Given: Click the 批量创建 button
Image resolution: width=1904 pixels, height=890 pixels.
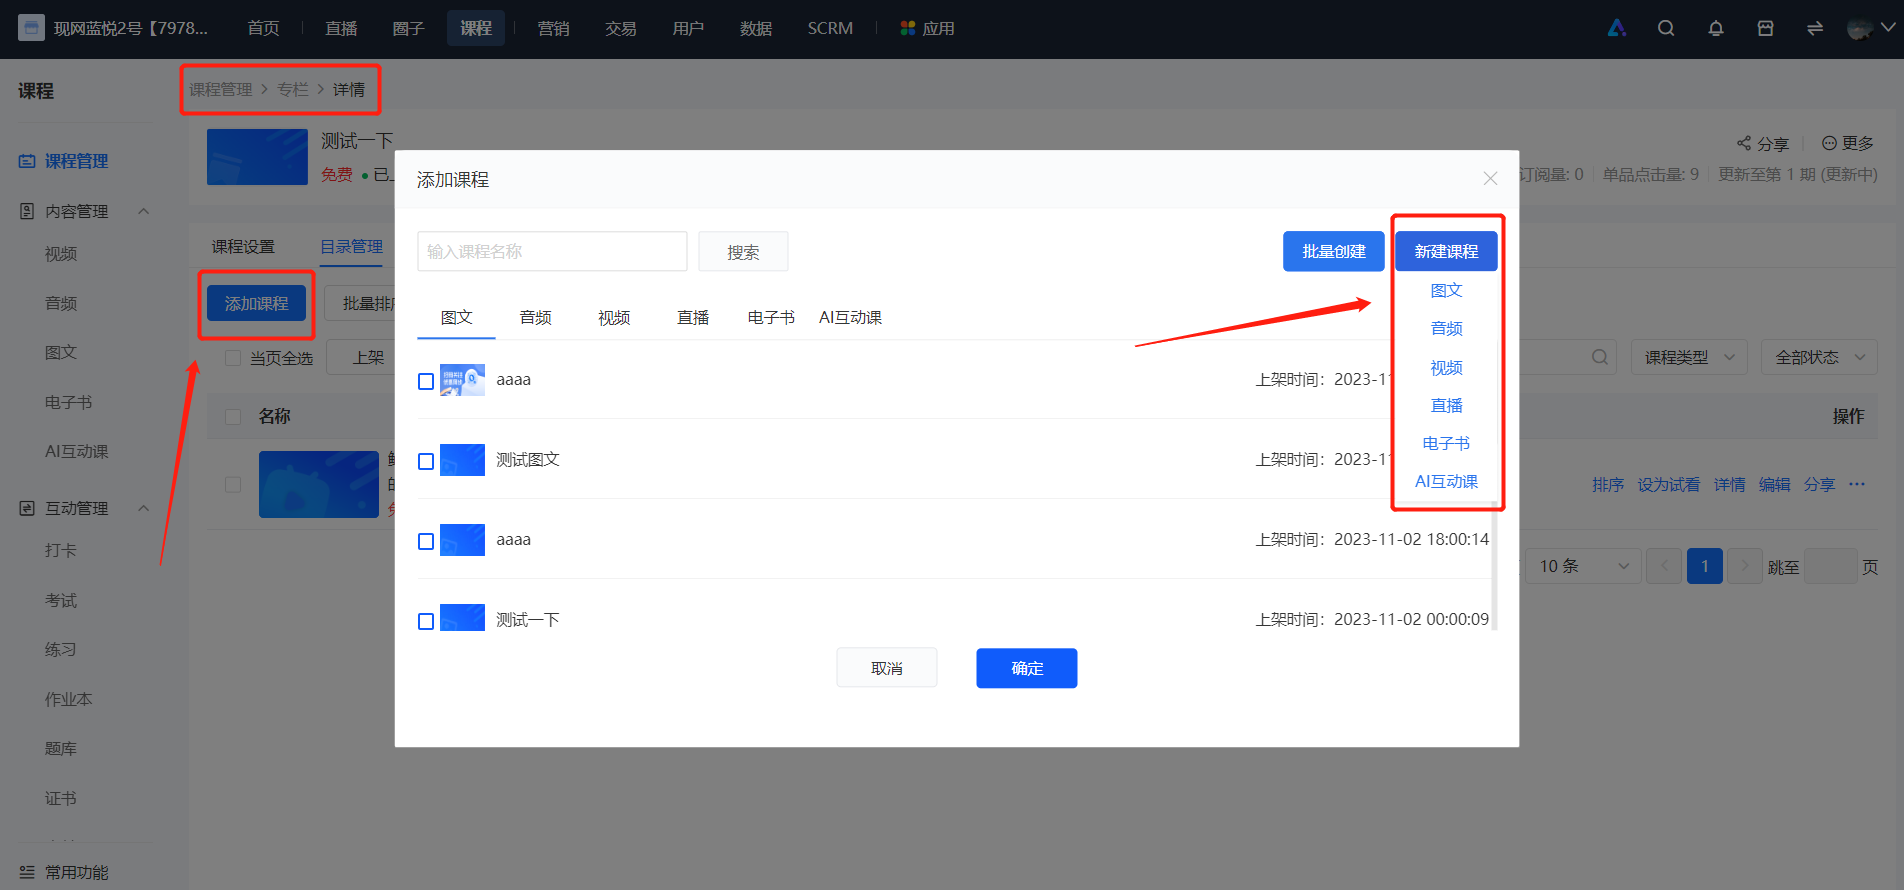Looking at the screenshot, I should coord(1334,251).
